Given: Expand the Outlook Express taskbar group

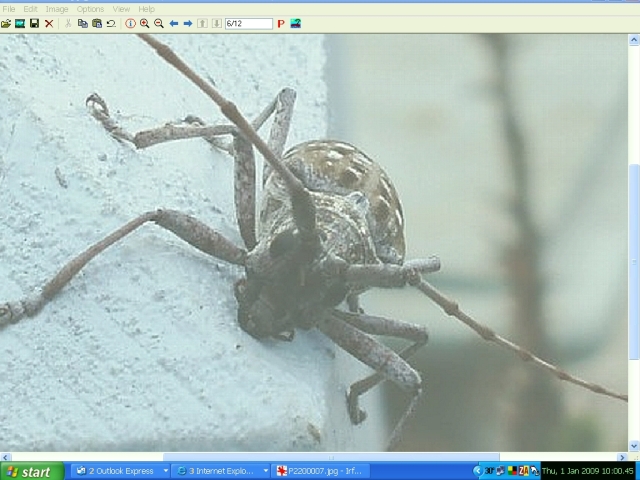Looking at the screenshot, I should pos(165,471).
